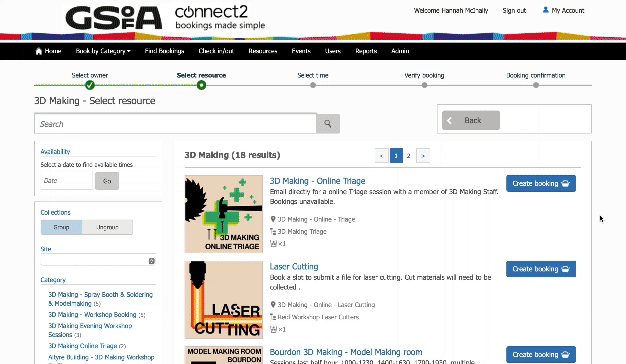Click the GSofA logo
The image size is (626, 364).
[x=114, y=17]
